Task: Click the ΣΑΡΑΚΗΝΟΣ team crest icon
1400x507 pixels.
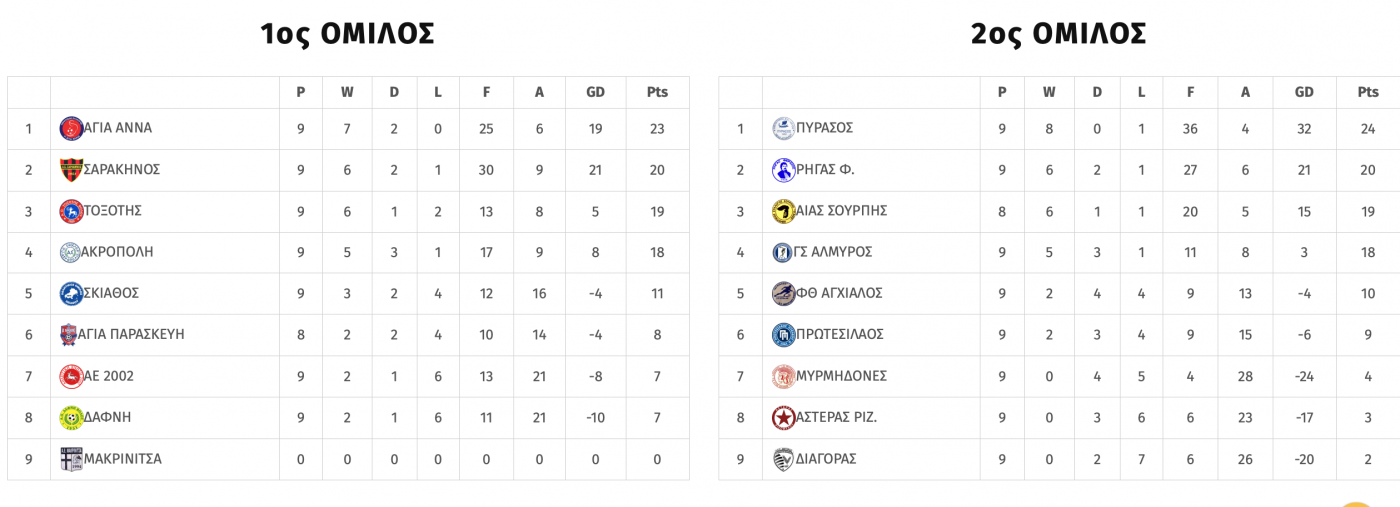Action: [71, 170]
